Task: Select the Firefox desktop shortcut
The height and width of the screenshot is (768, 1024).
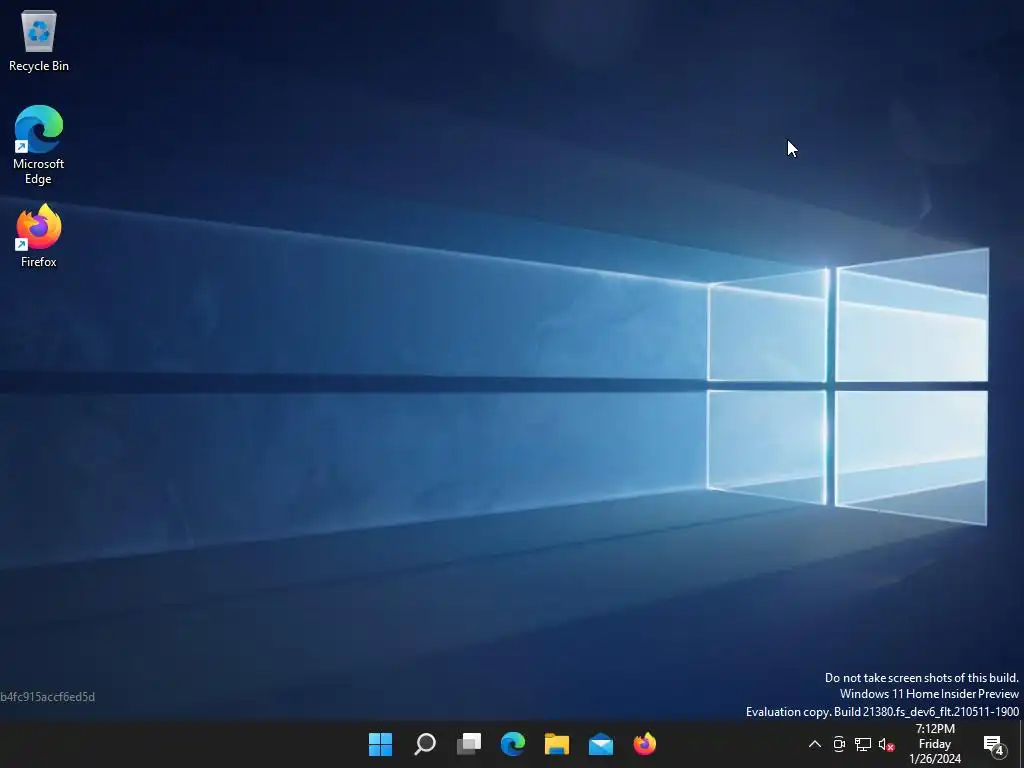Action: coord(39,235)
